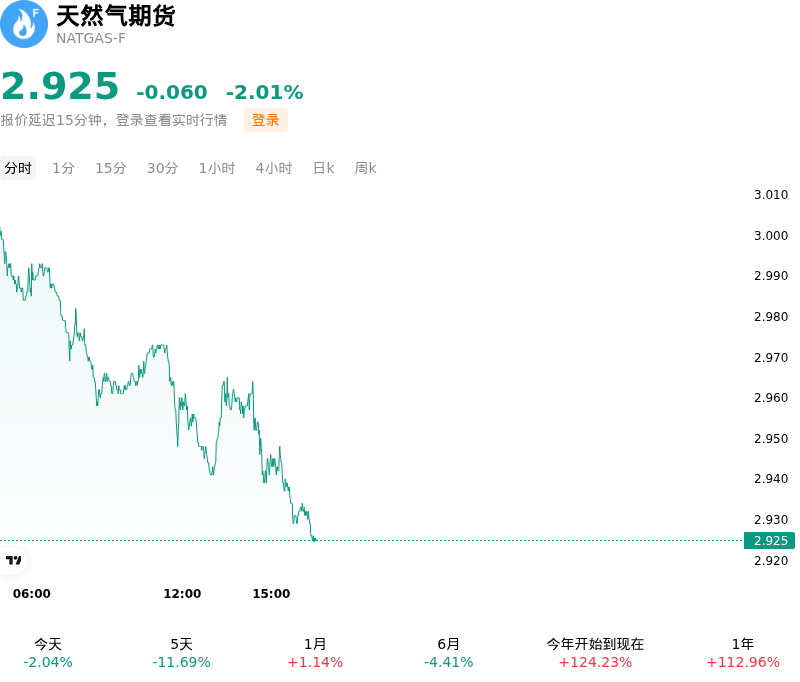Screen dimensions: 800x682
Task: Choose the 6月 -4.41% range
Action: (448, 653)
